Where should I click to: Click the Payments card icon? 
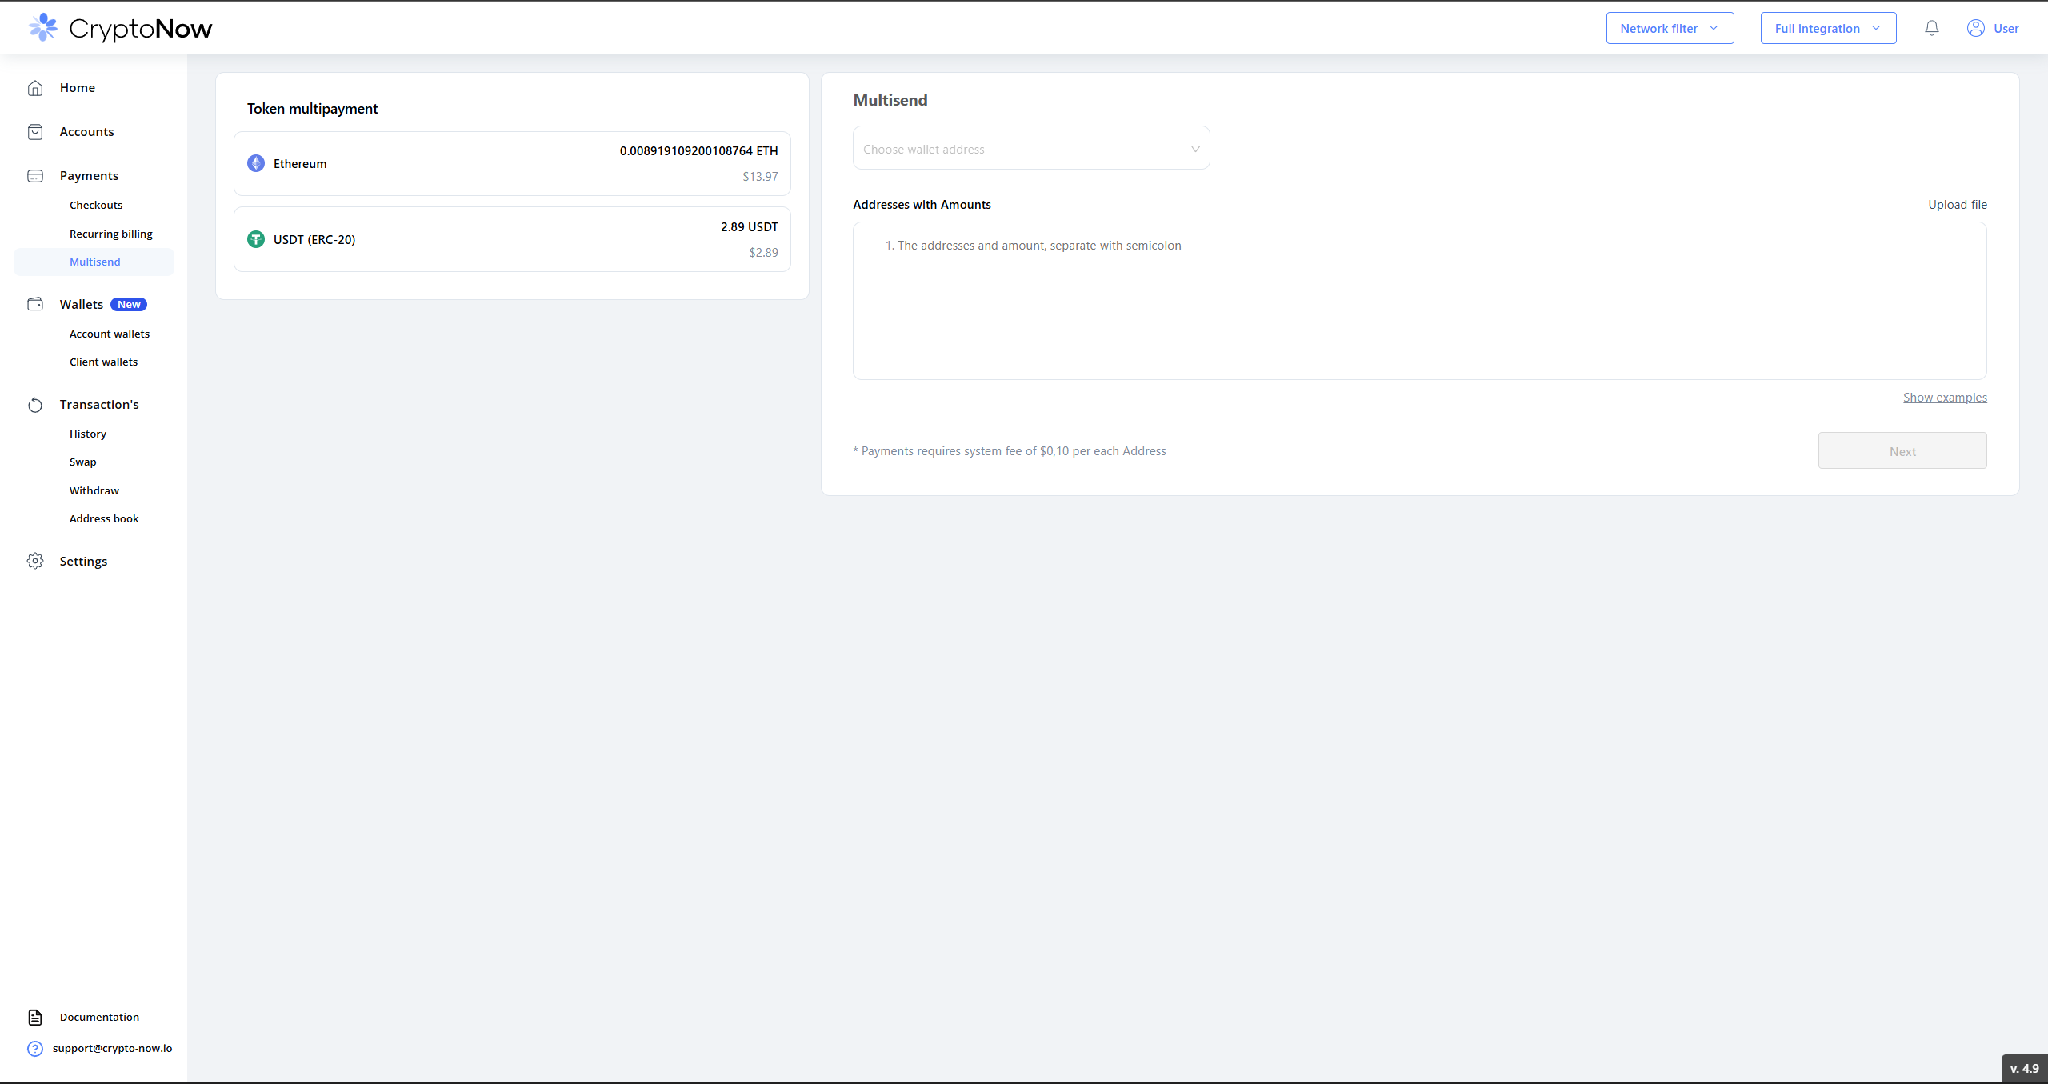35,176
